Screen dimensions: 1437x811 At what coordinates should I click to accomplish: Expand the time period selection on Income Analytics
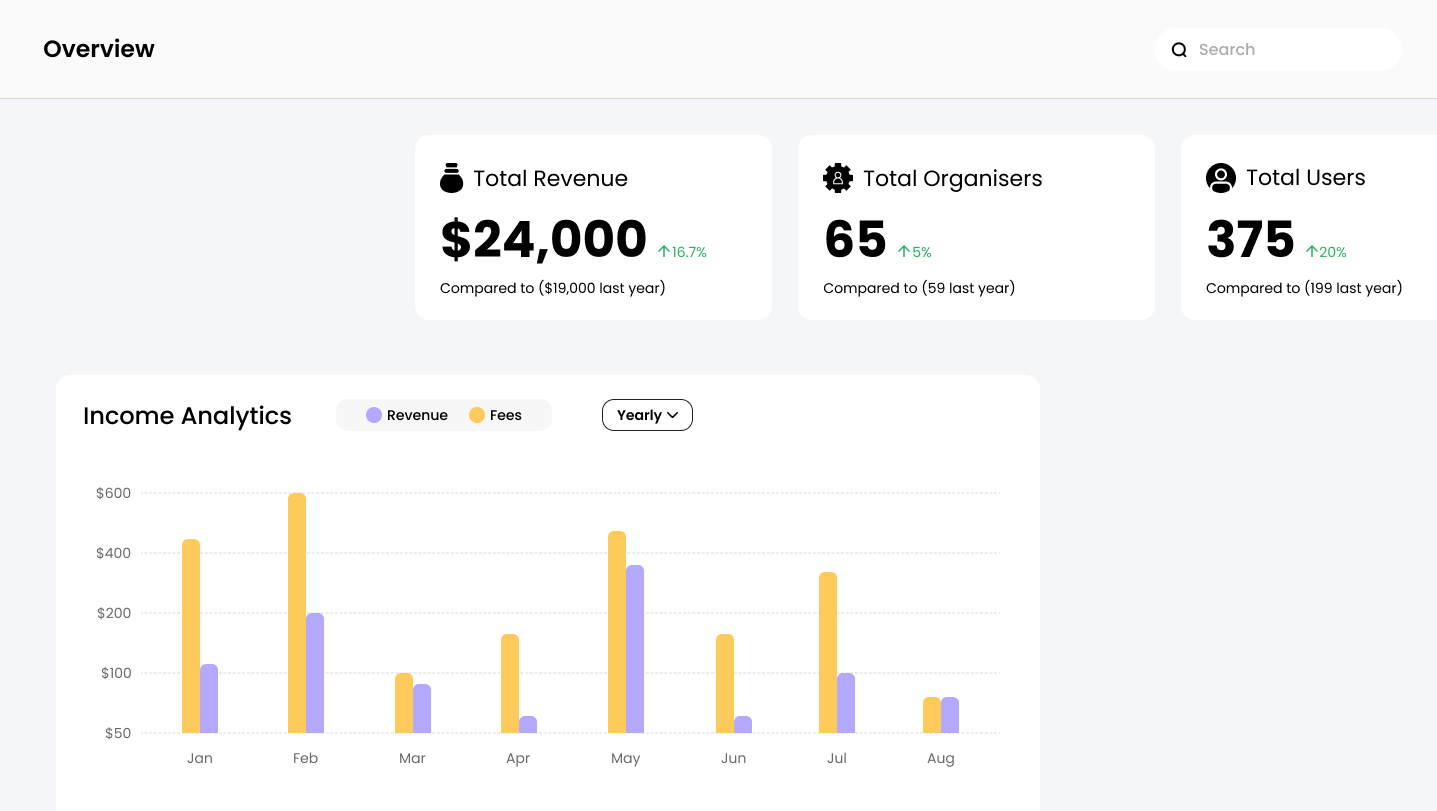646,414
